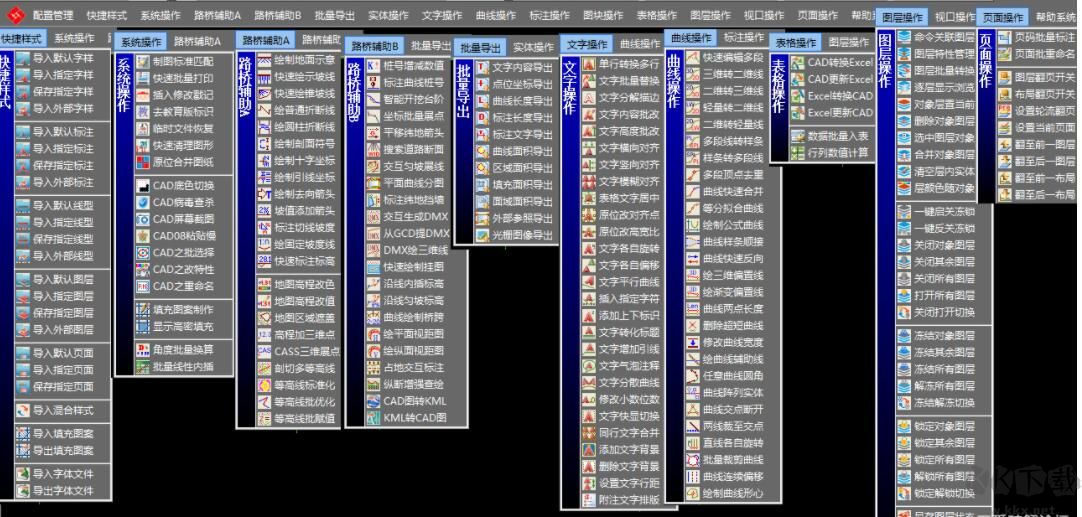Click the 设置轮流翻页 icon
Viewport: 1082px width, 517px height.
1004,110
